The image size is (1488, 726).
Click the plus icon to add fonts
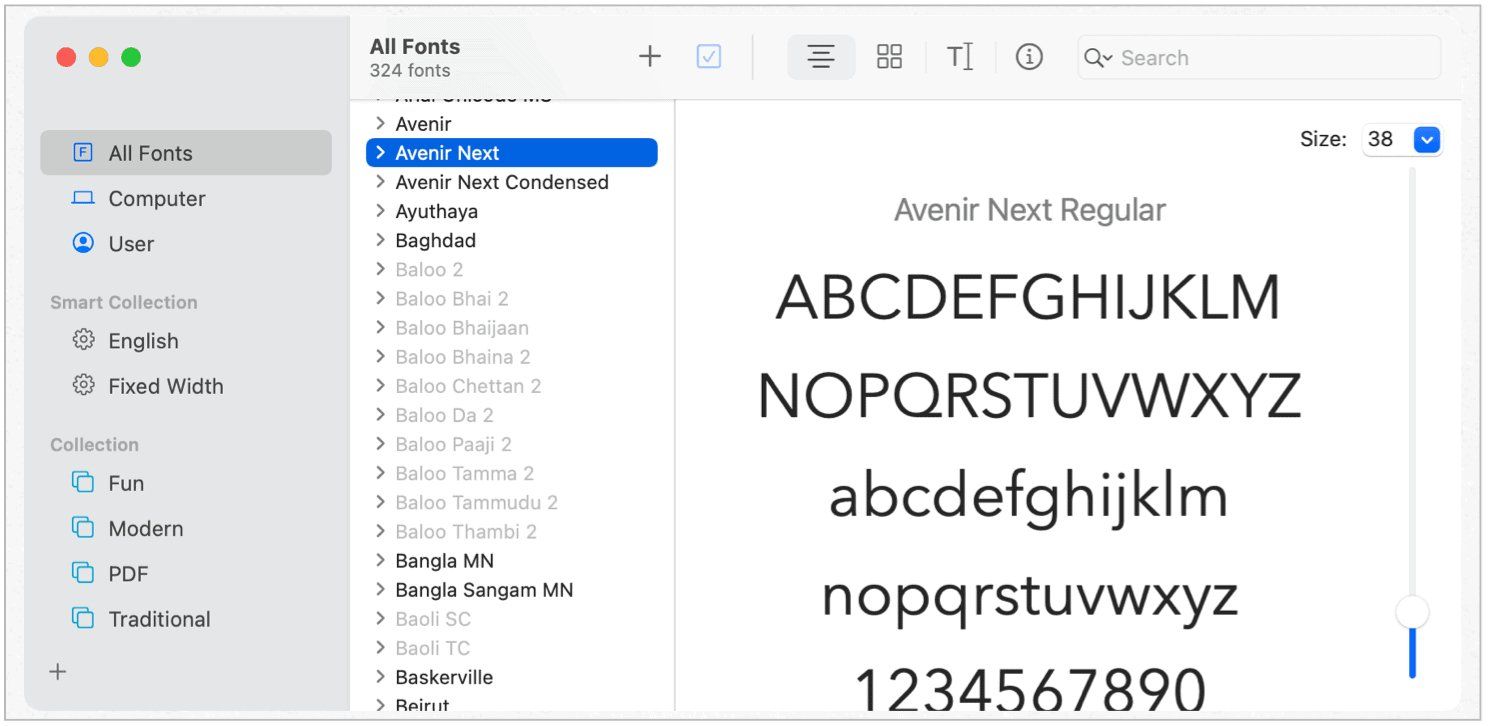click(650, 57)
